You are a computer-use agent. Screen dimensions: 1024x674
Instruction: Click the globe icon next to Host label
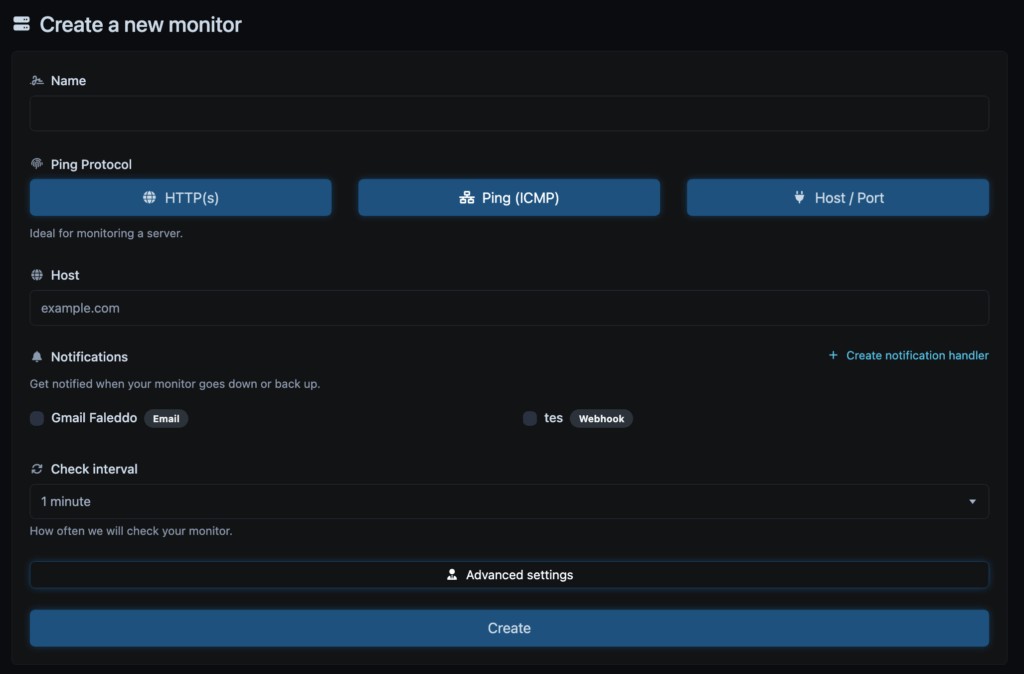click(x=37, y=275)
